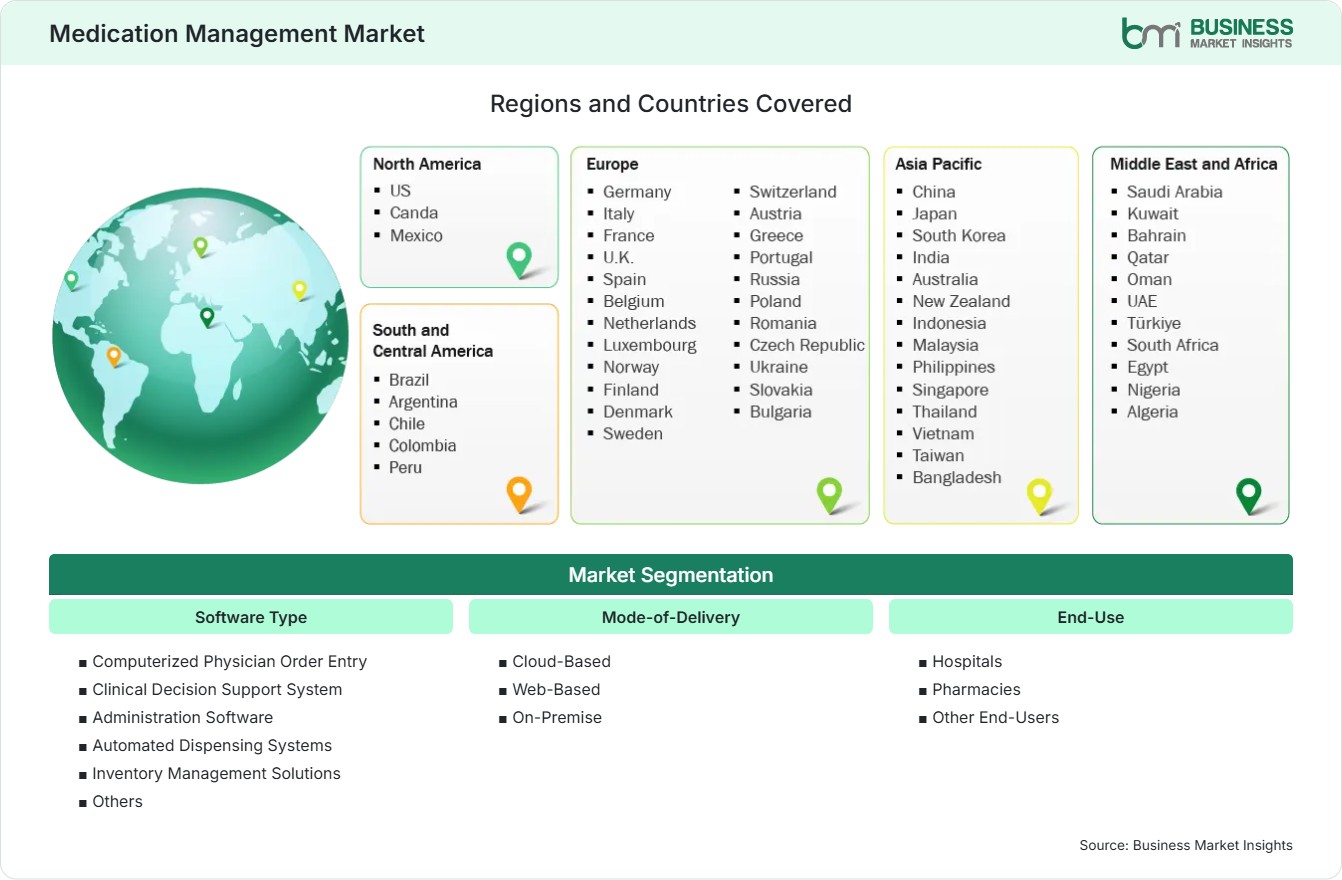Click the Market Segmentation banner

pos(671,575)
